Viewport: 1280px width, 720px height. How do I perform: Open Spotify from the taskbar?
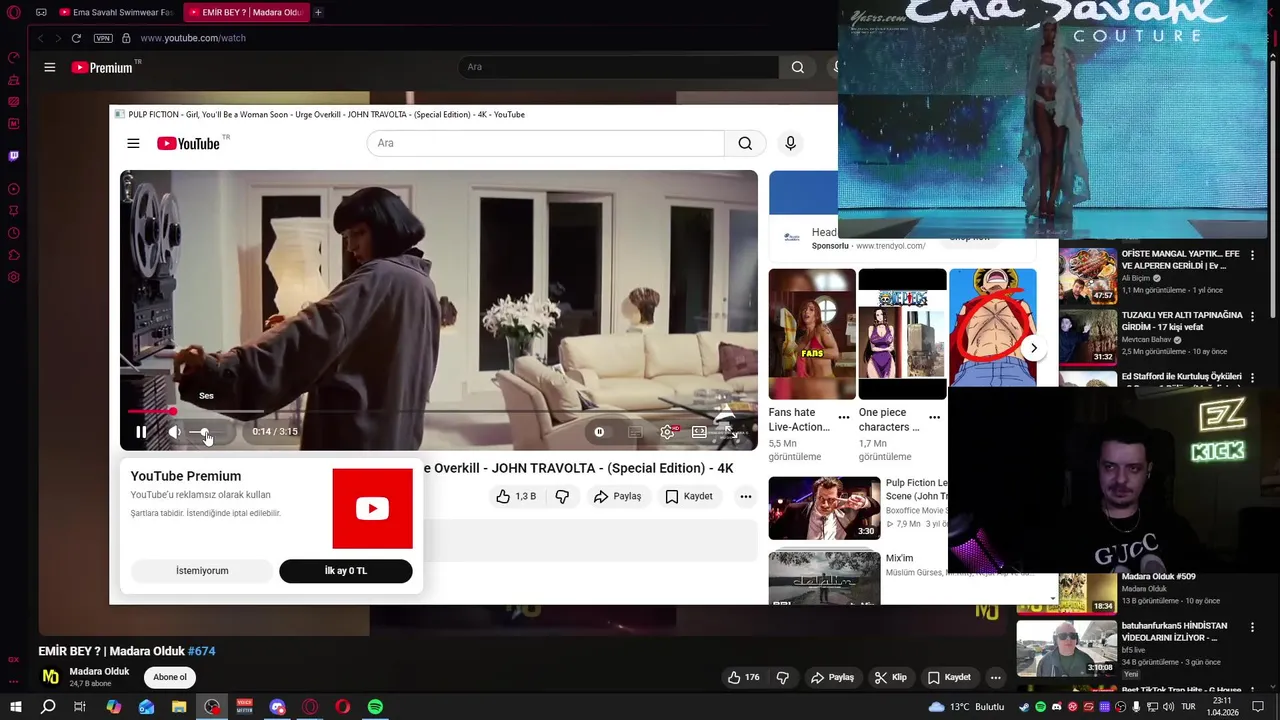coord(375,707)
